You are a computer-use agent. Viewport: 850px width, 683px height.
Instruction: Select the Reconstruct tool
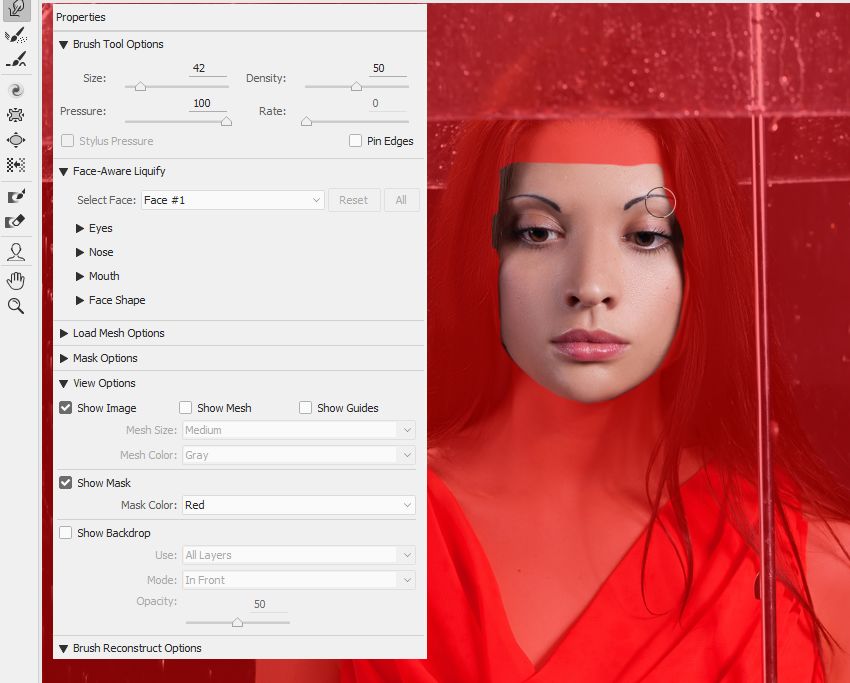tap(16, 35)
